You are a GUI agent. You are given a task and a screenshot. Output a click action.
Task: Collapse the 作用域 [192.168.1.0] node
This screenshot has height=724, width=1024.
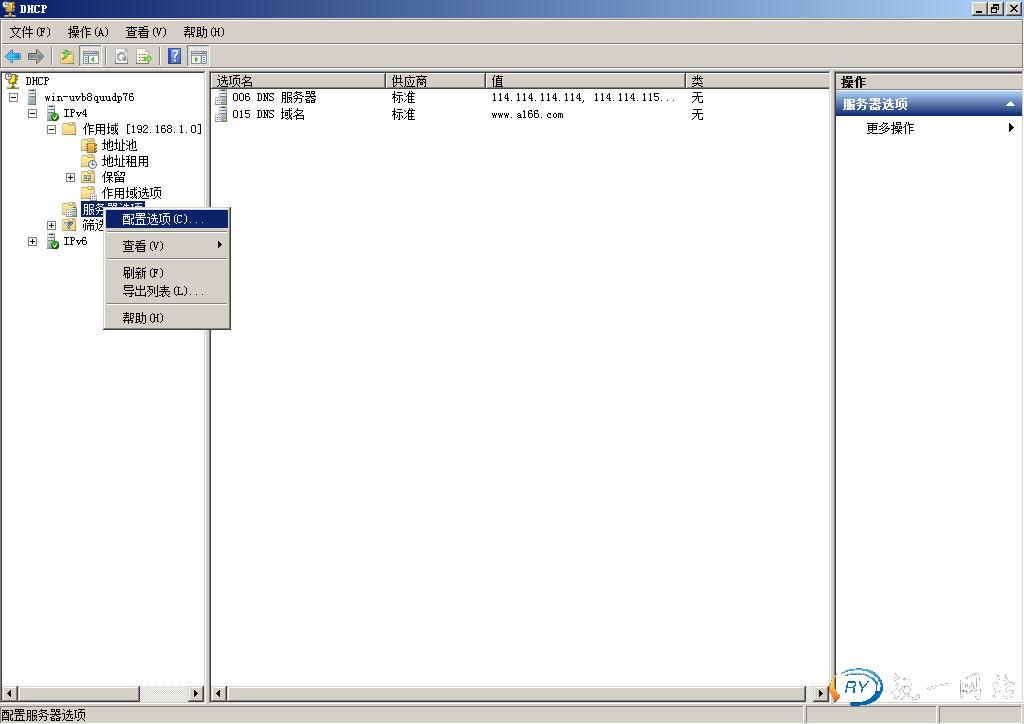[x=52, y=129]
